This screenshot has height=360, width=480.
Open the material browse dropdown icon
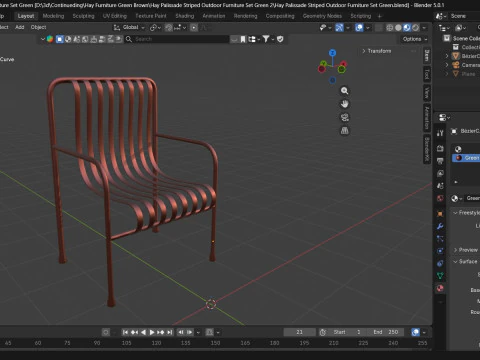(456, 199)
